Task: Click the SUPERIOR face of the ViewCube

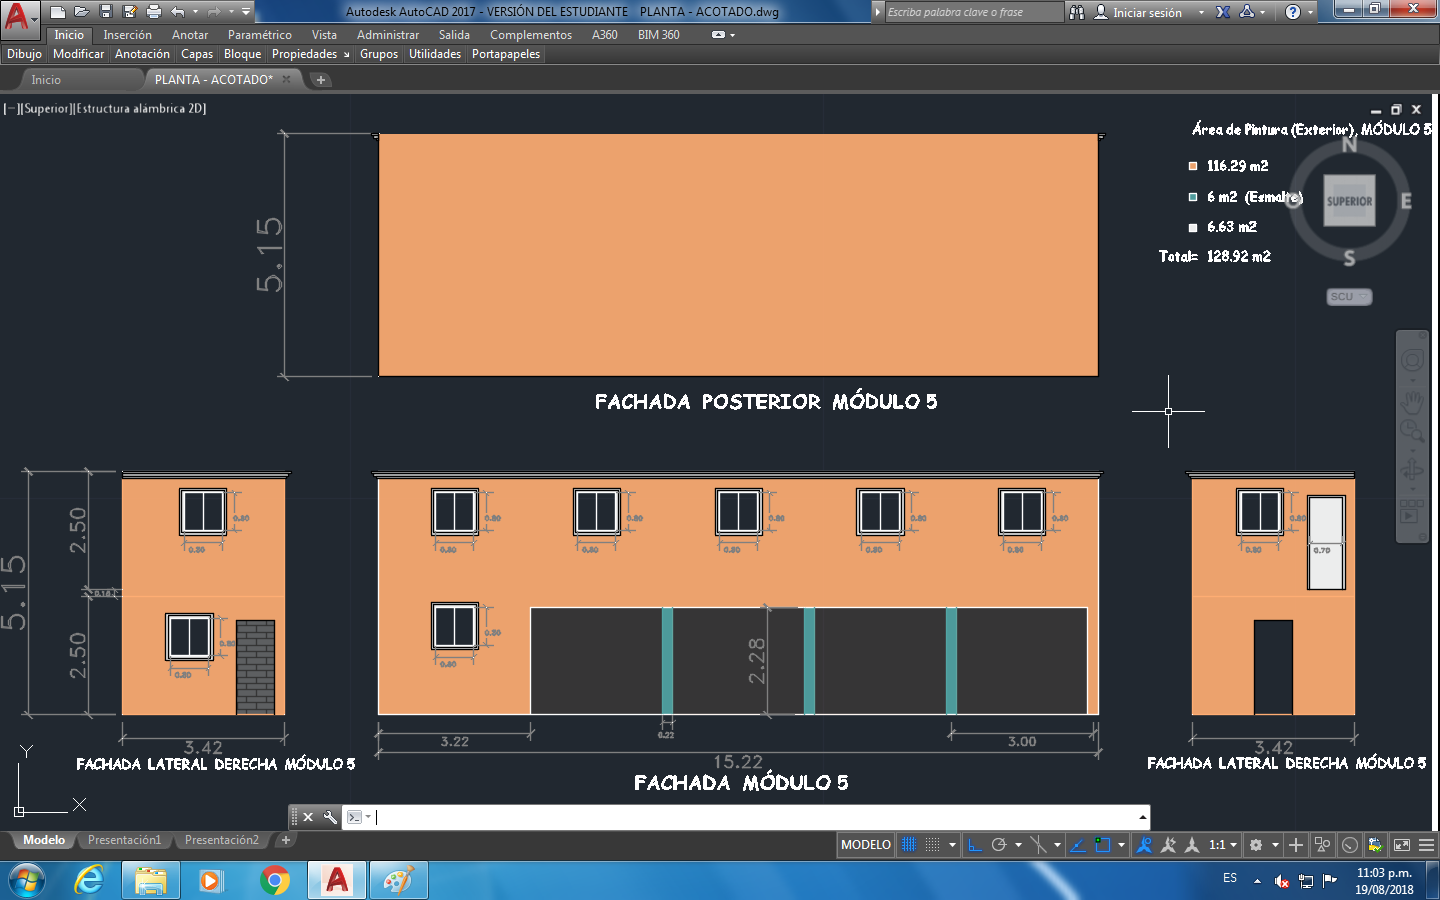Action: tap(1349, 201)
